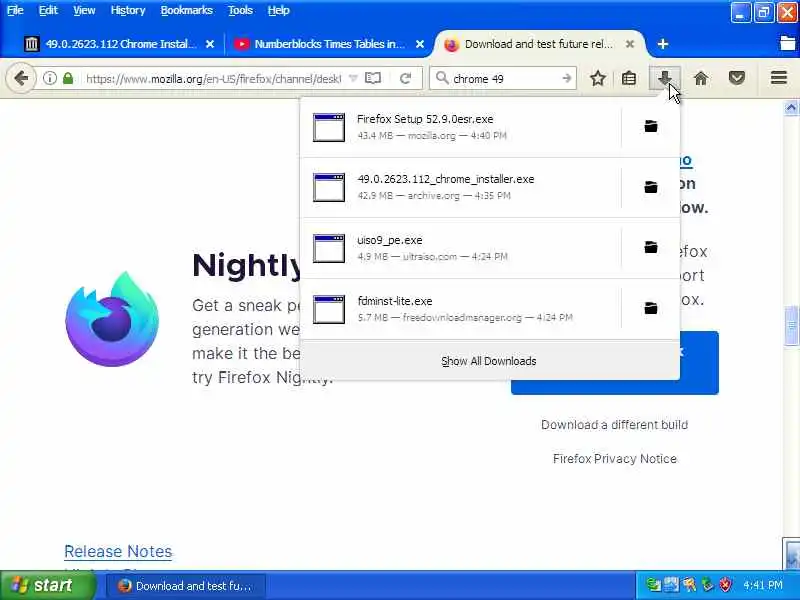Image resolution: width=800 pixels, height=600 pixels.
Task: Bookmark this page with star icon
Action: [x=597, y=78]
